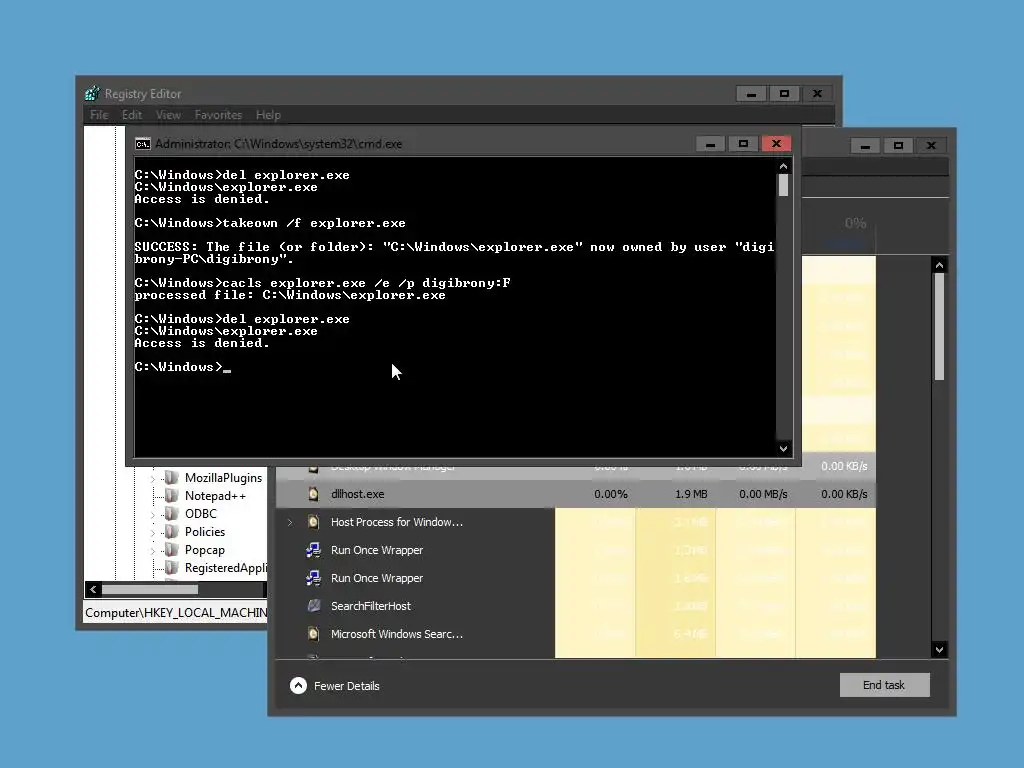The width and height of the screenshot is (1024, 768).
Task: Click Task Manager vertical scrollbar thumb
Action: point(939,327)
